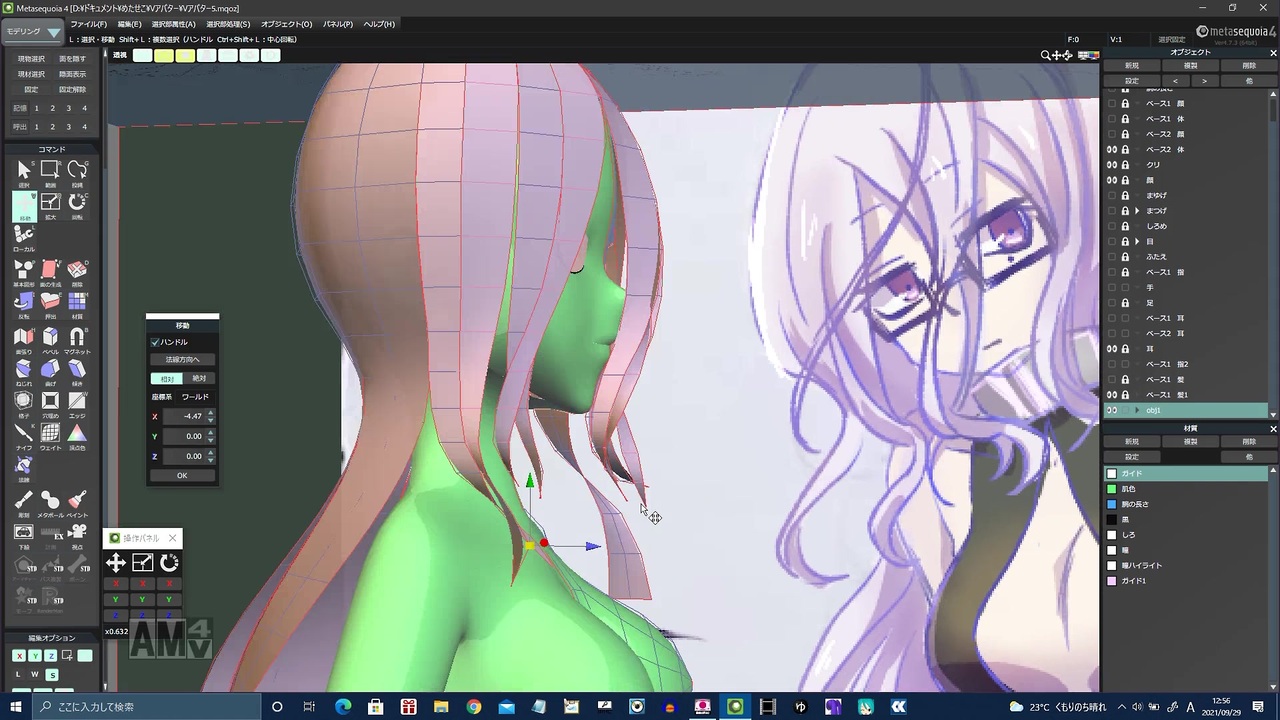
Task: Activate the 移動 (Move) command
Action: click(x=23, y=205)
